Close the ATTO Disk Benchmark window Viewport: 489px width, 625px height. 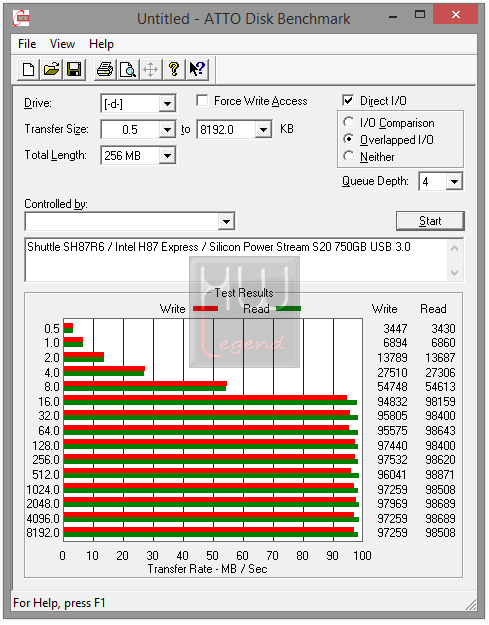click(x=456, y=15)
